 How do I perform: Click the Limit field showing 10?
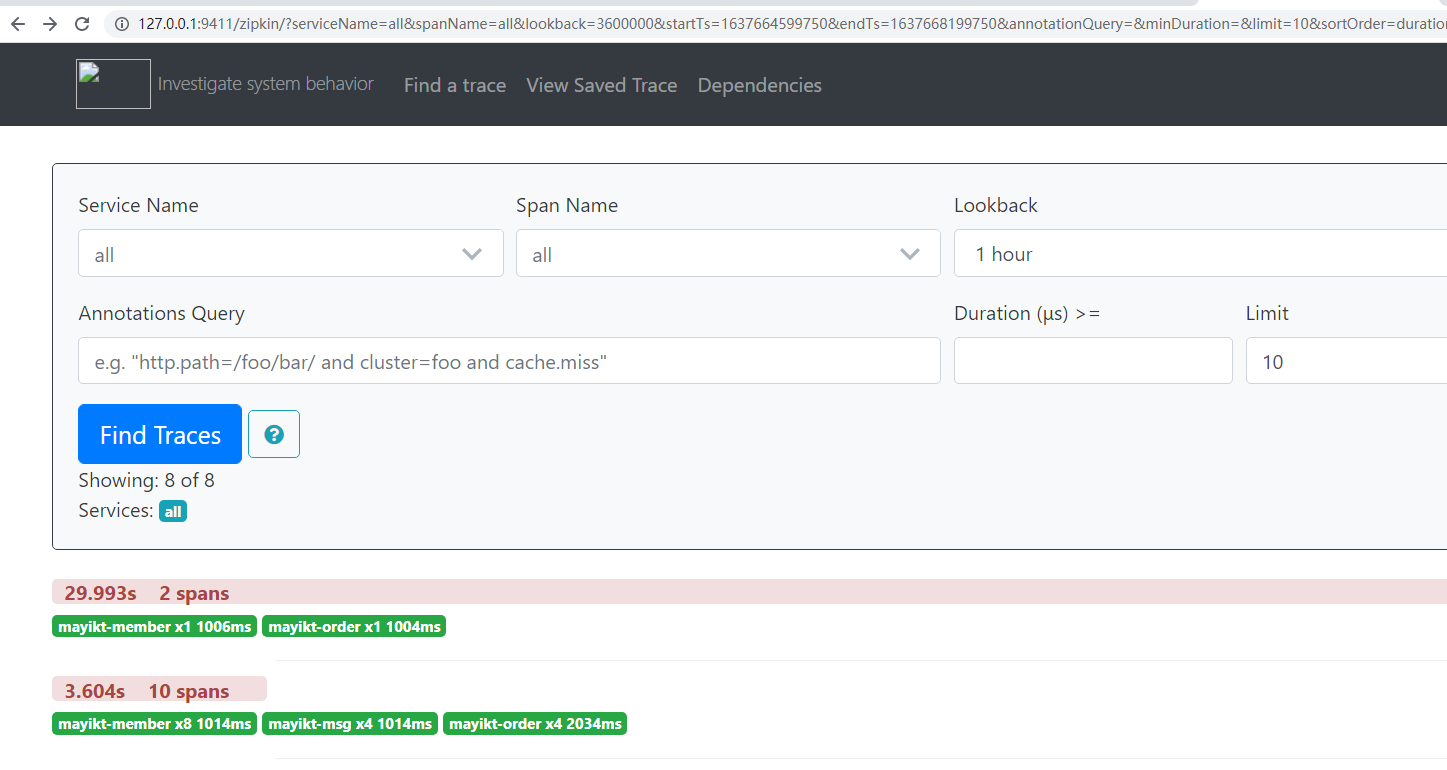pyautogui.click(x=1346, y=361)
